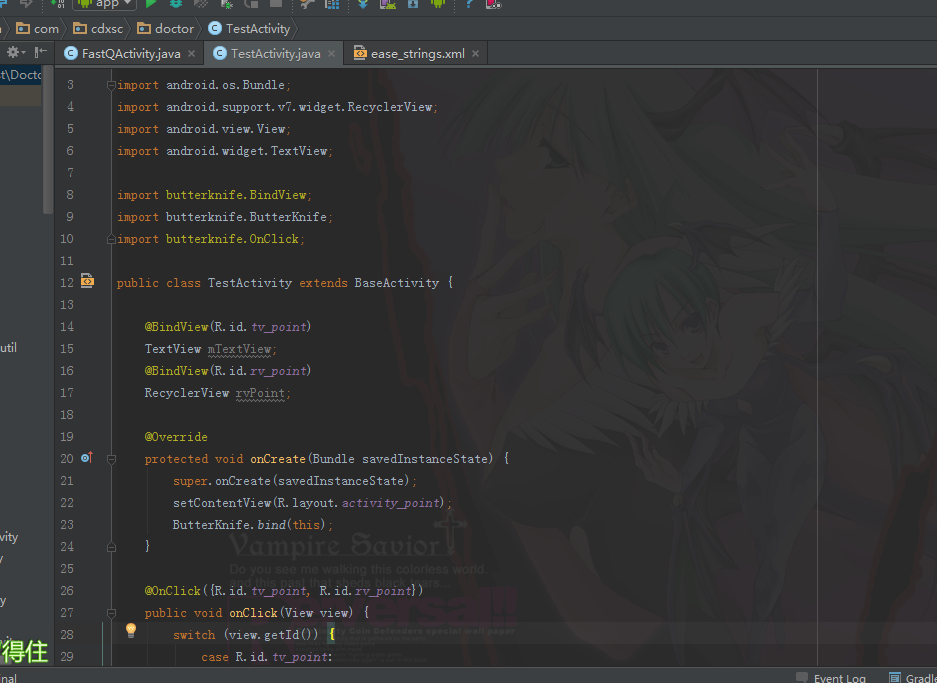
Task: Toggle the fold end marker at line 24
Action: [111, 547]
